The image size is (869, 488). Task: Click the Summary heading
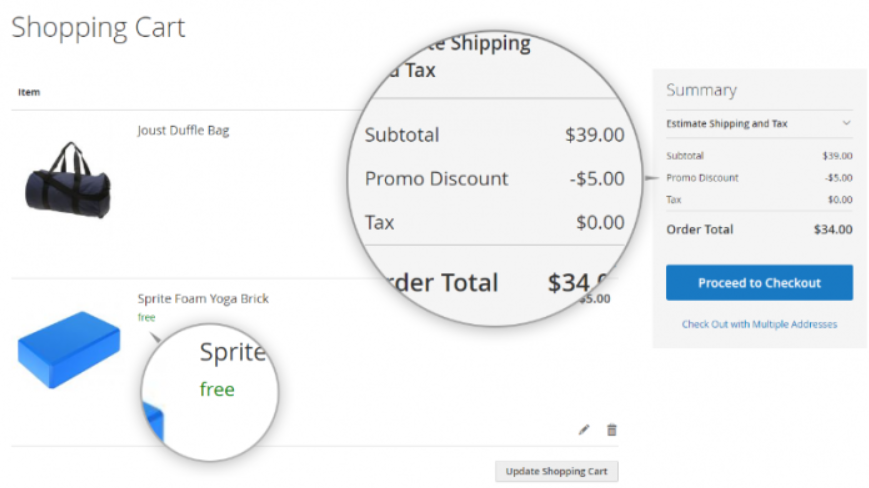pyautogui.click(x=701, y=90)
